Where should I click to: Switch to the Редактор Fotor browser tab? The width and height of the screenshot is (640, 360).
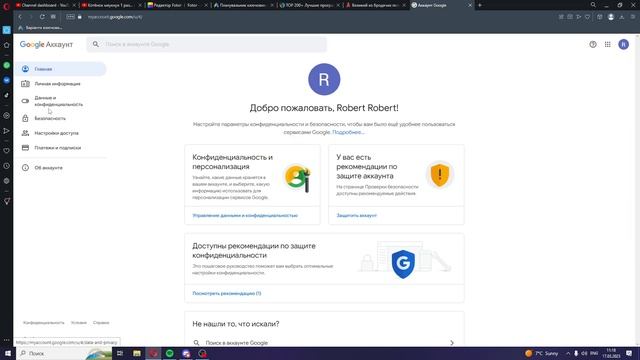tap(177, 5)
